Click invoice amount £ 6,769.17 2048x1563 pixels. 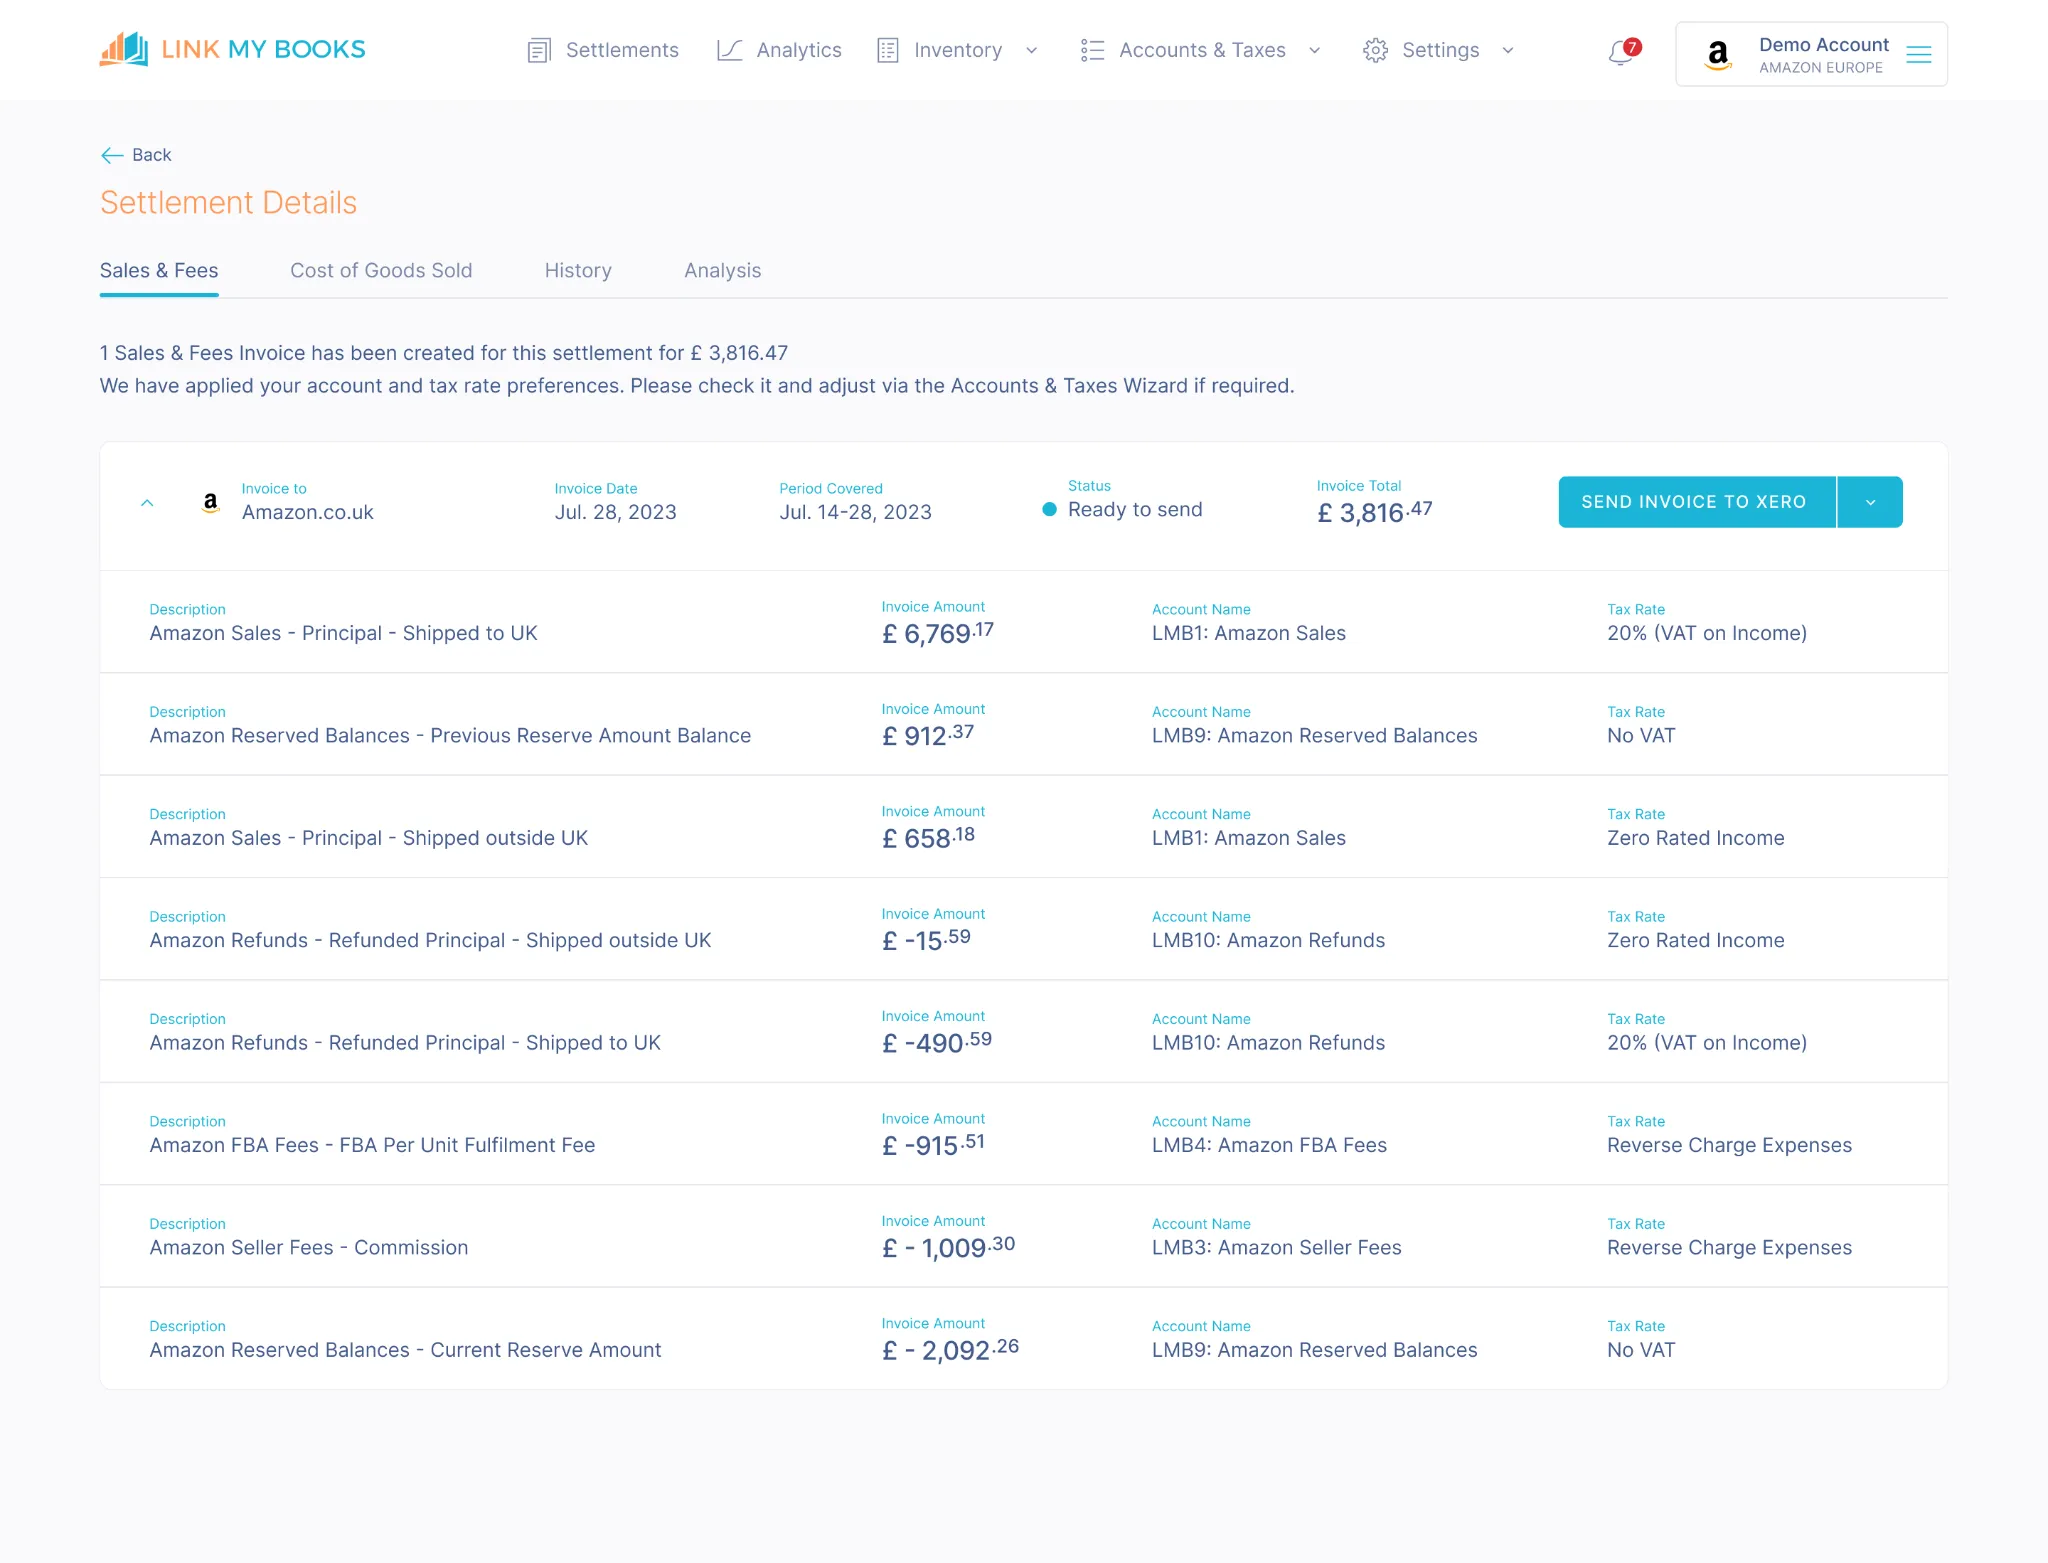click(x=938, y=633)
